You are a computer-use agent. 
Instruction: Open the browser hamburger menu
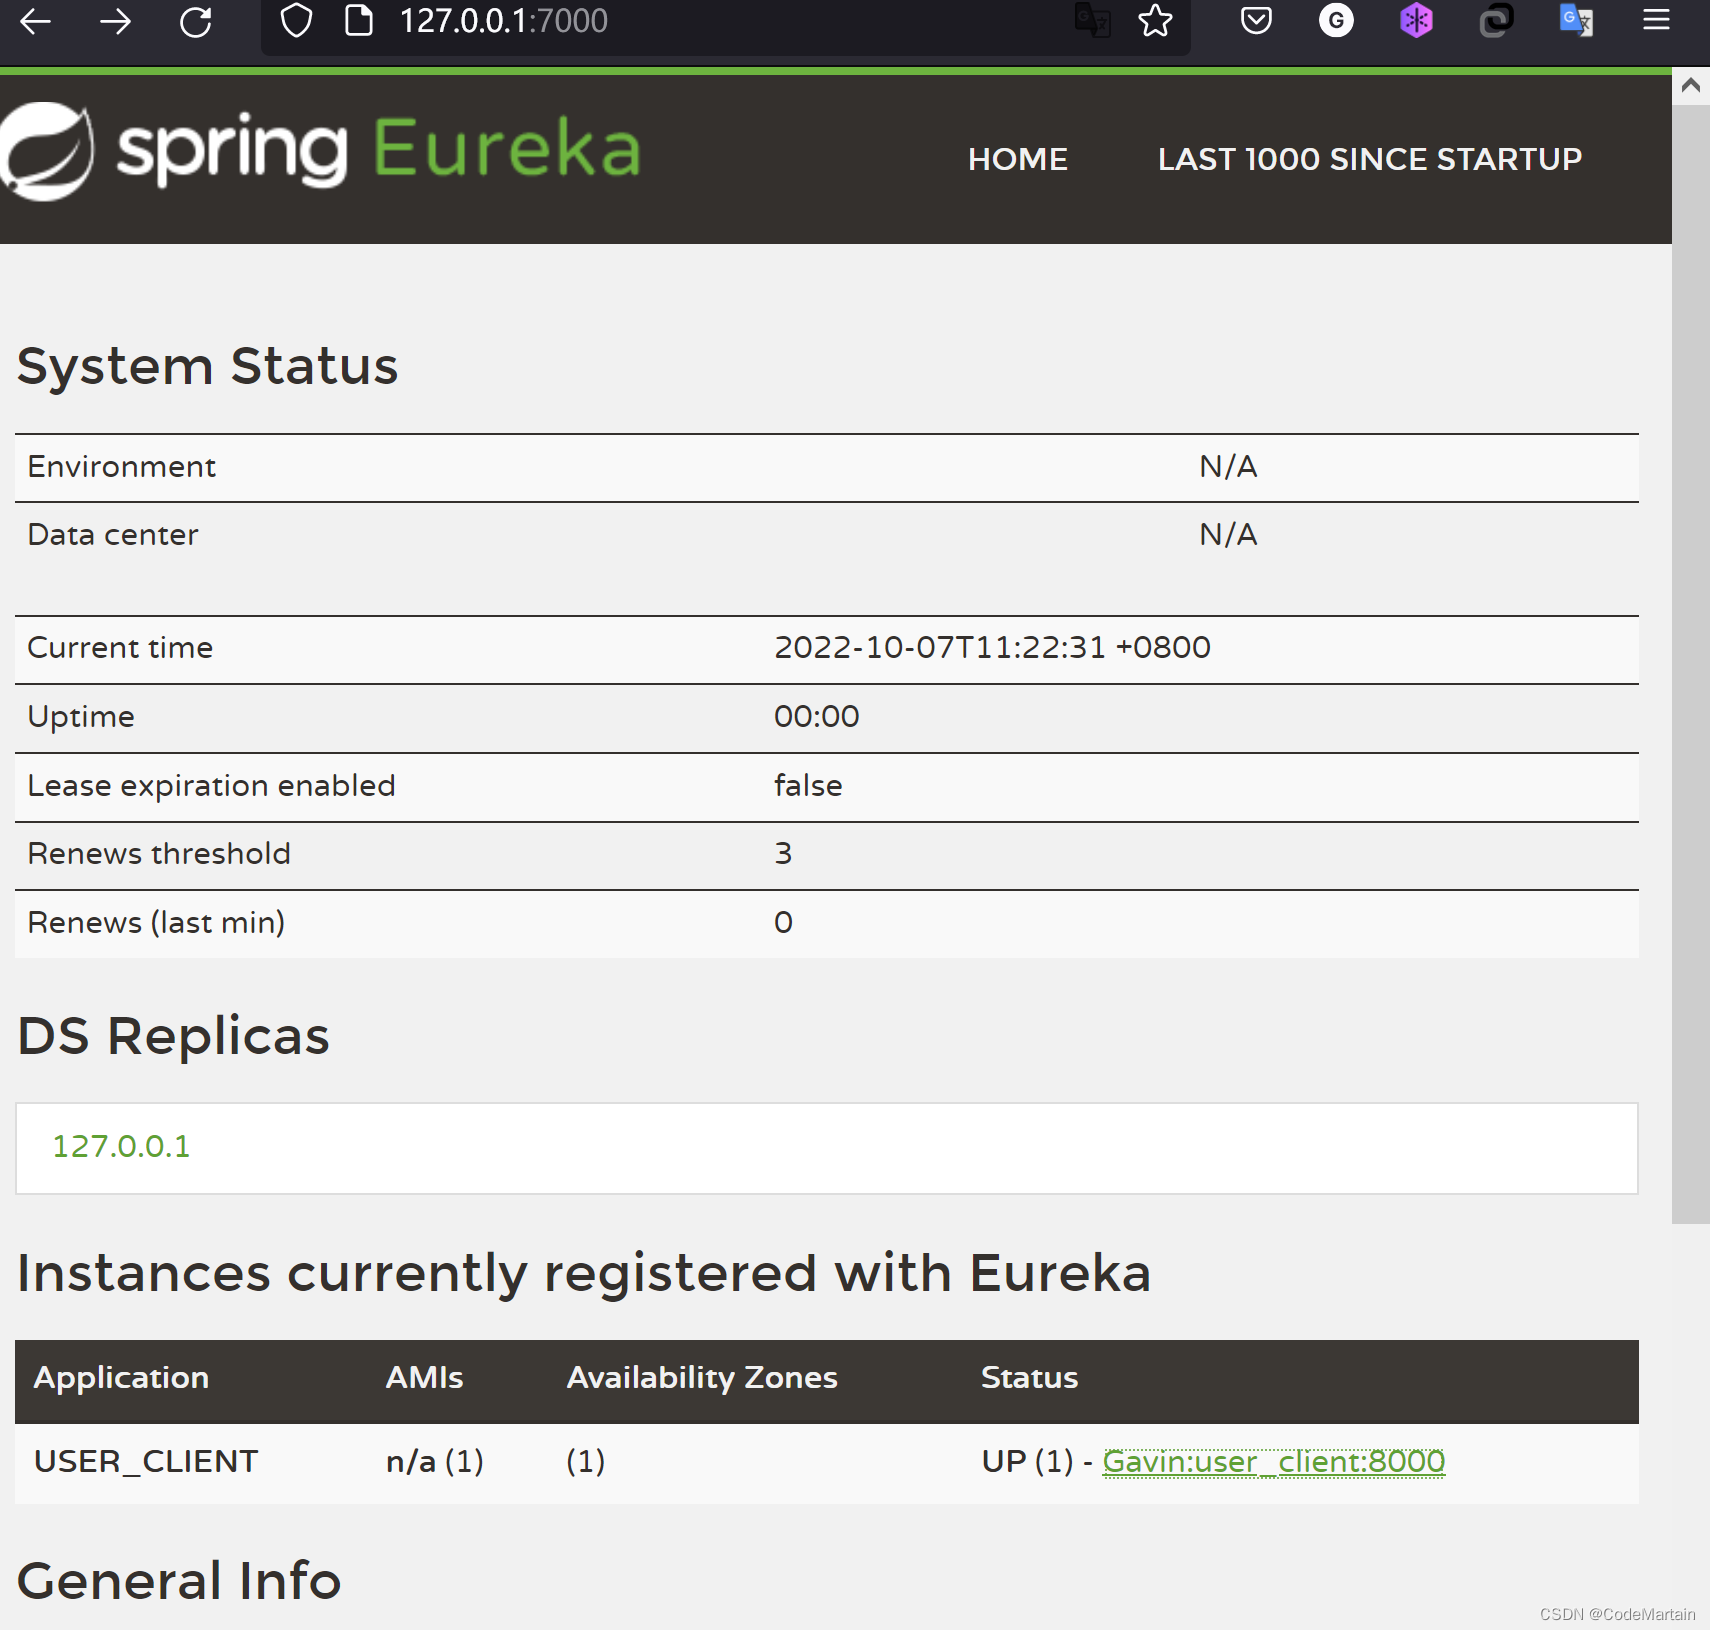[x=1656, y=20]
